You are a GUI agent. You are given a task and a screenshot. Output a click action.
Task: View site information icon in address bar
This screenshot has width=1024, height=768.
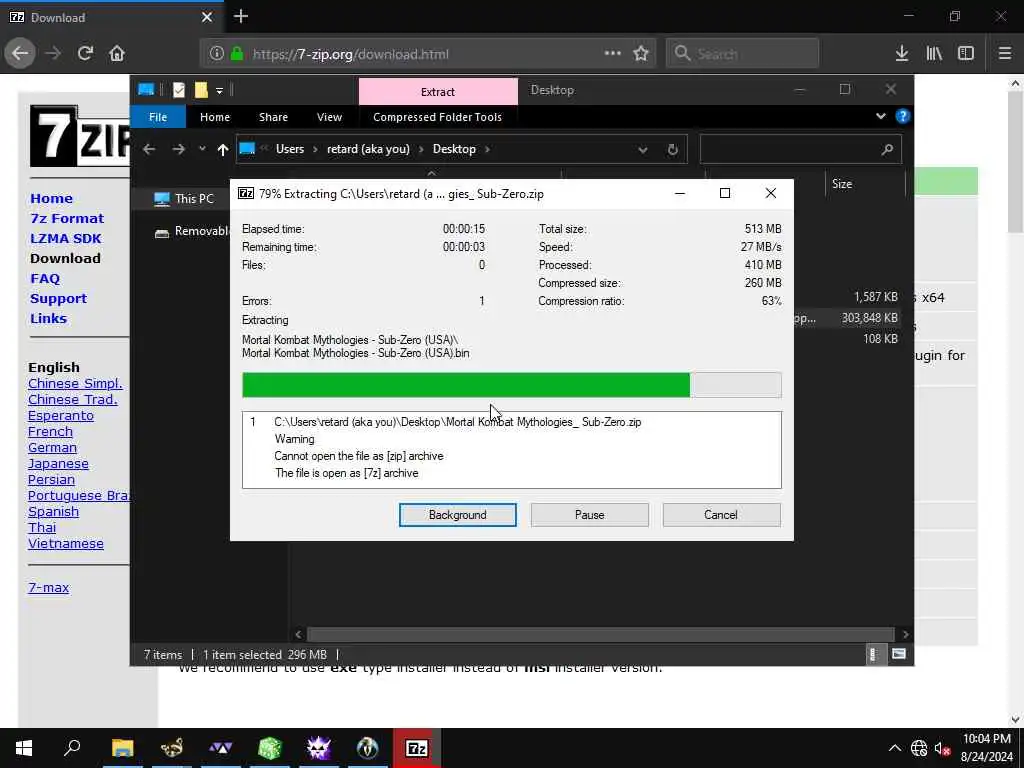(x=217, y=54)
